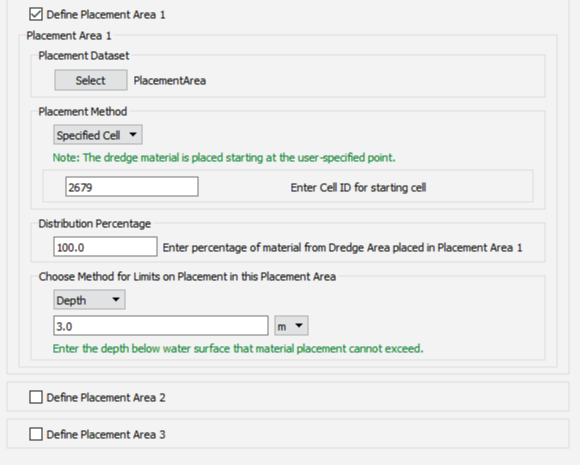Click the Placement Dataset group heading
The image size is (580, 465).
(x=84, y=55)
